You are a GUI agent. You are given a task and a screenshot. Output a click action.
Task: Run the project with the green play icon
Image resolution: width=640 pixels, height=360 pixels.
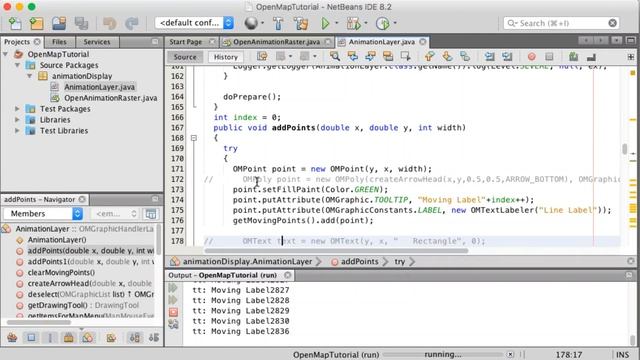pos(325,23)
